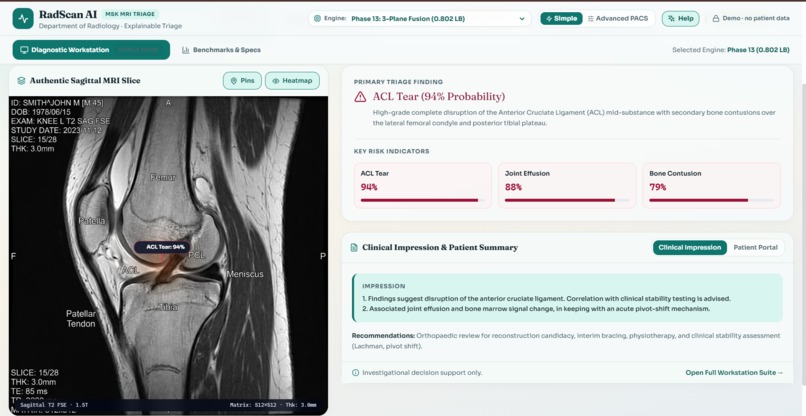Open the Engine selection dropdown
This screenshot has width=806, height=416.
(419, 19)
